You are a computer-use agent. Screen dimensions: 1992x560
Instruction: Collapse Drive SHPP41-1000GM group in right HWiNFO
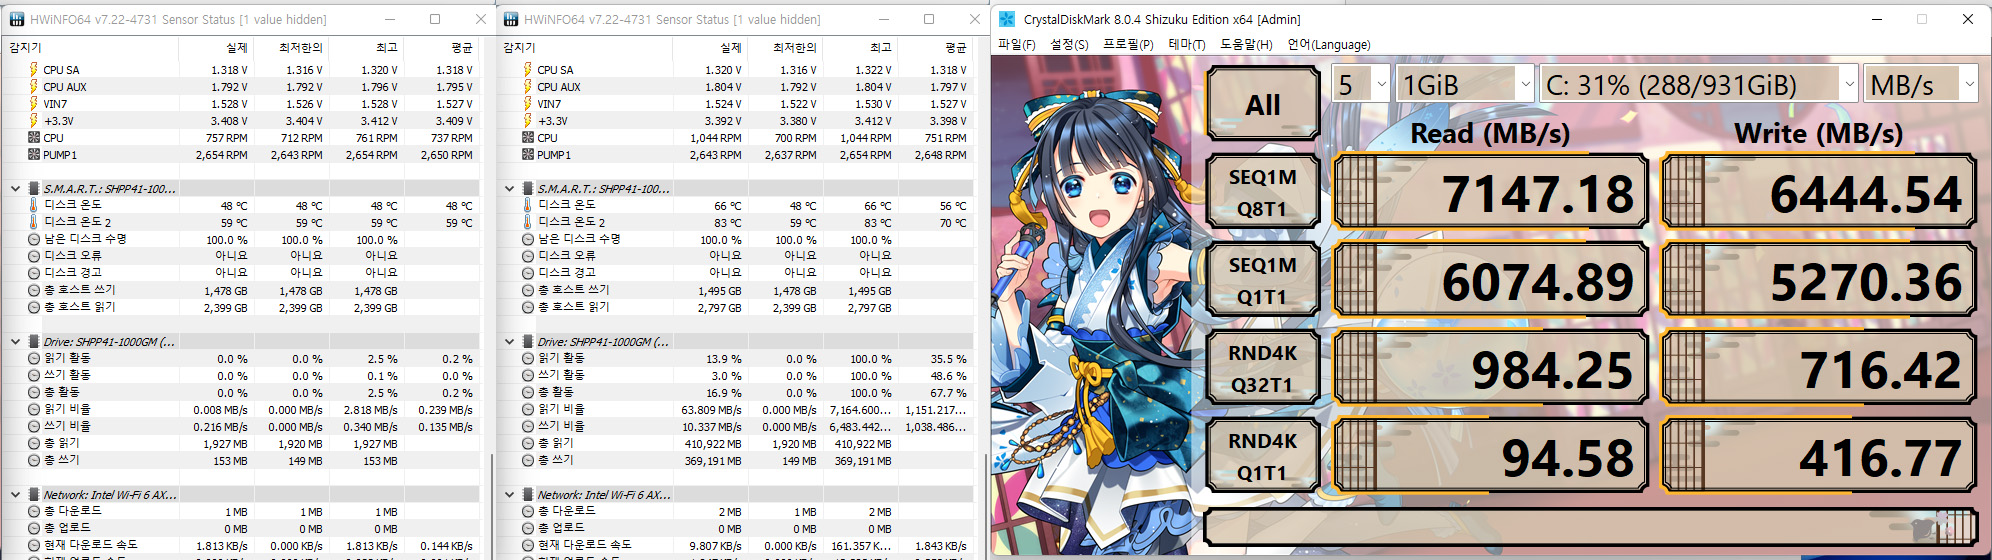click(x=509, y=341)
